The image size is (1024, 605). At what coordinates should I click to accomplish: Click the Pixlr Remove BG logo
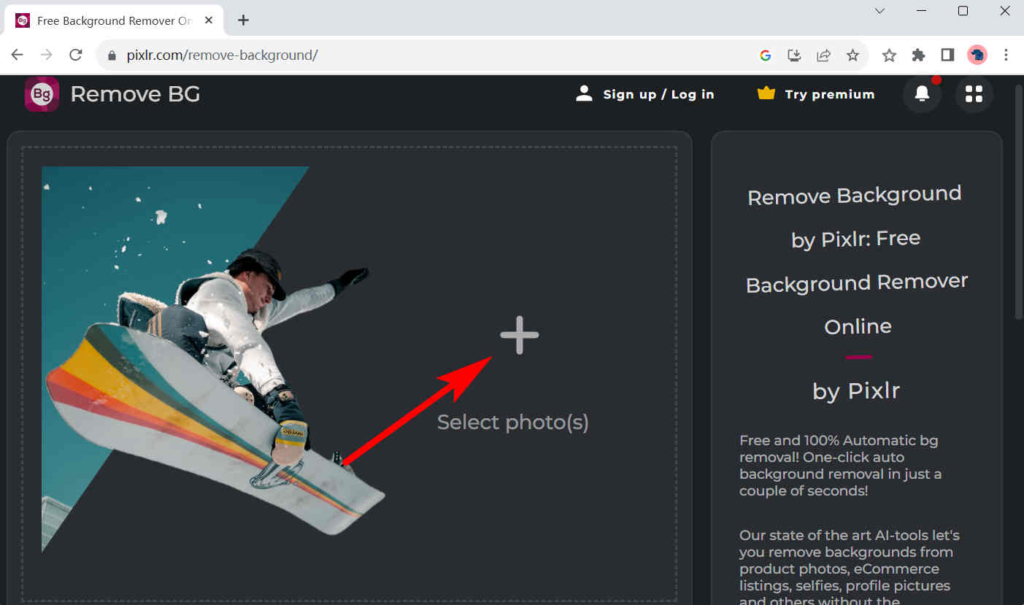[x=42, y=94]
